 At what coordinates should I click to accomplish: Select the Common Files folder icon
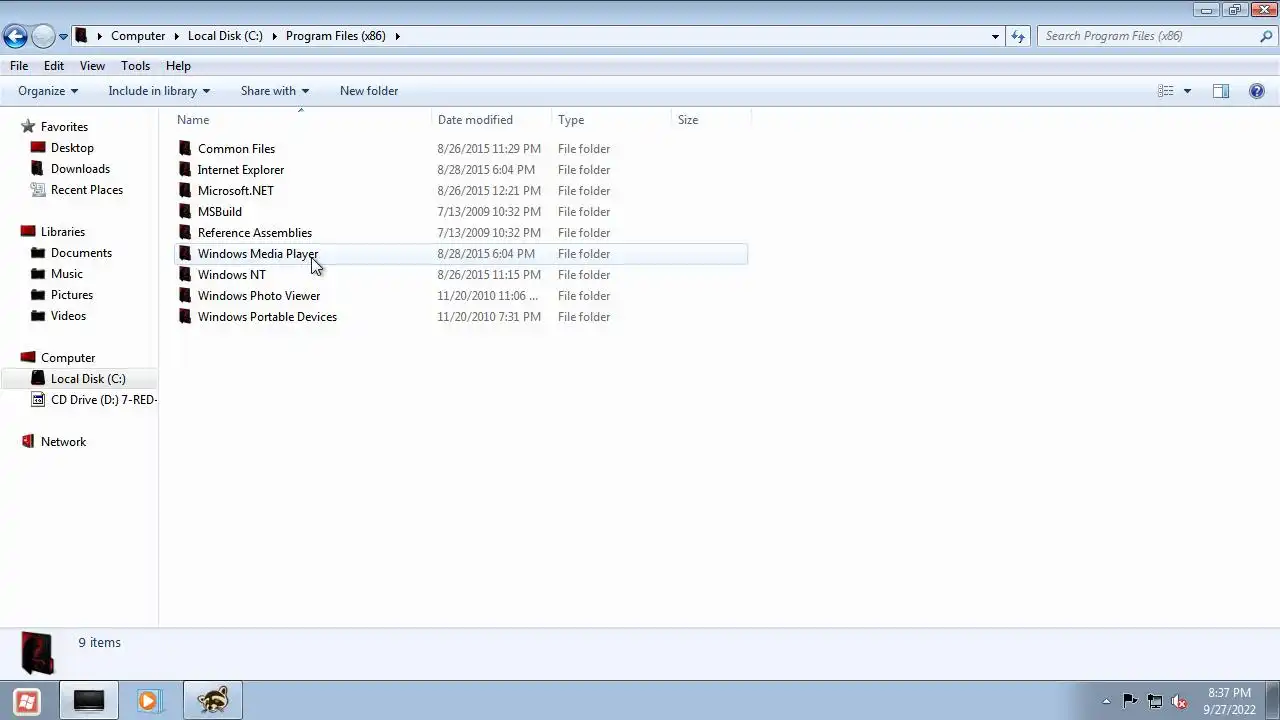pos(185,149)
